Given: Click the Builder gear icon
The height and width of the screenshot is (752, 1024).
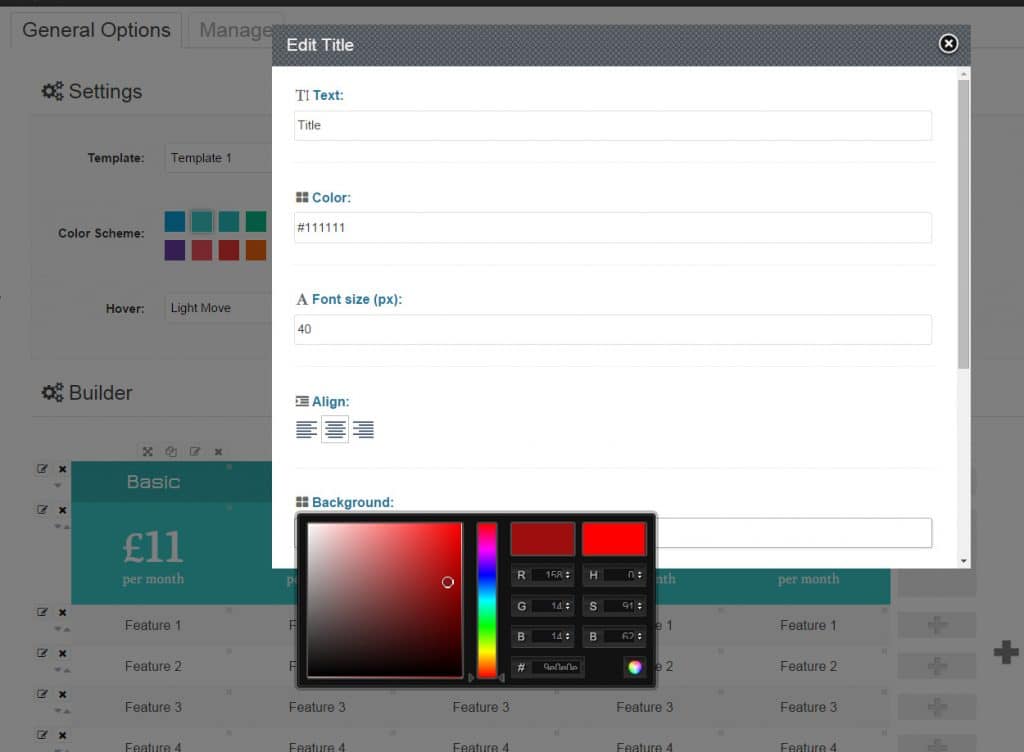Looking at the screenshot, I should point(54,392).
